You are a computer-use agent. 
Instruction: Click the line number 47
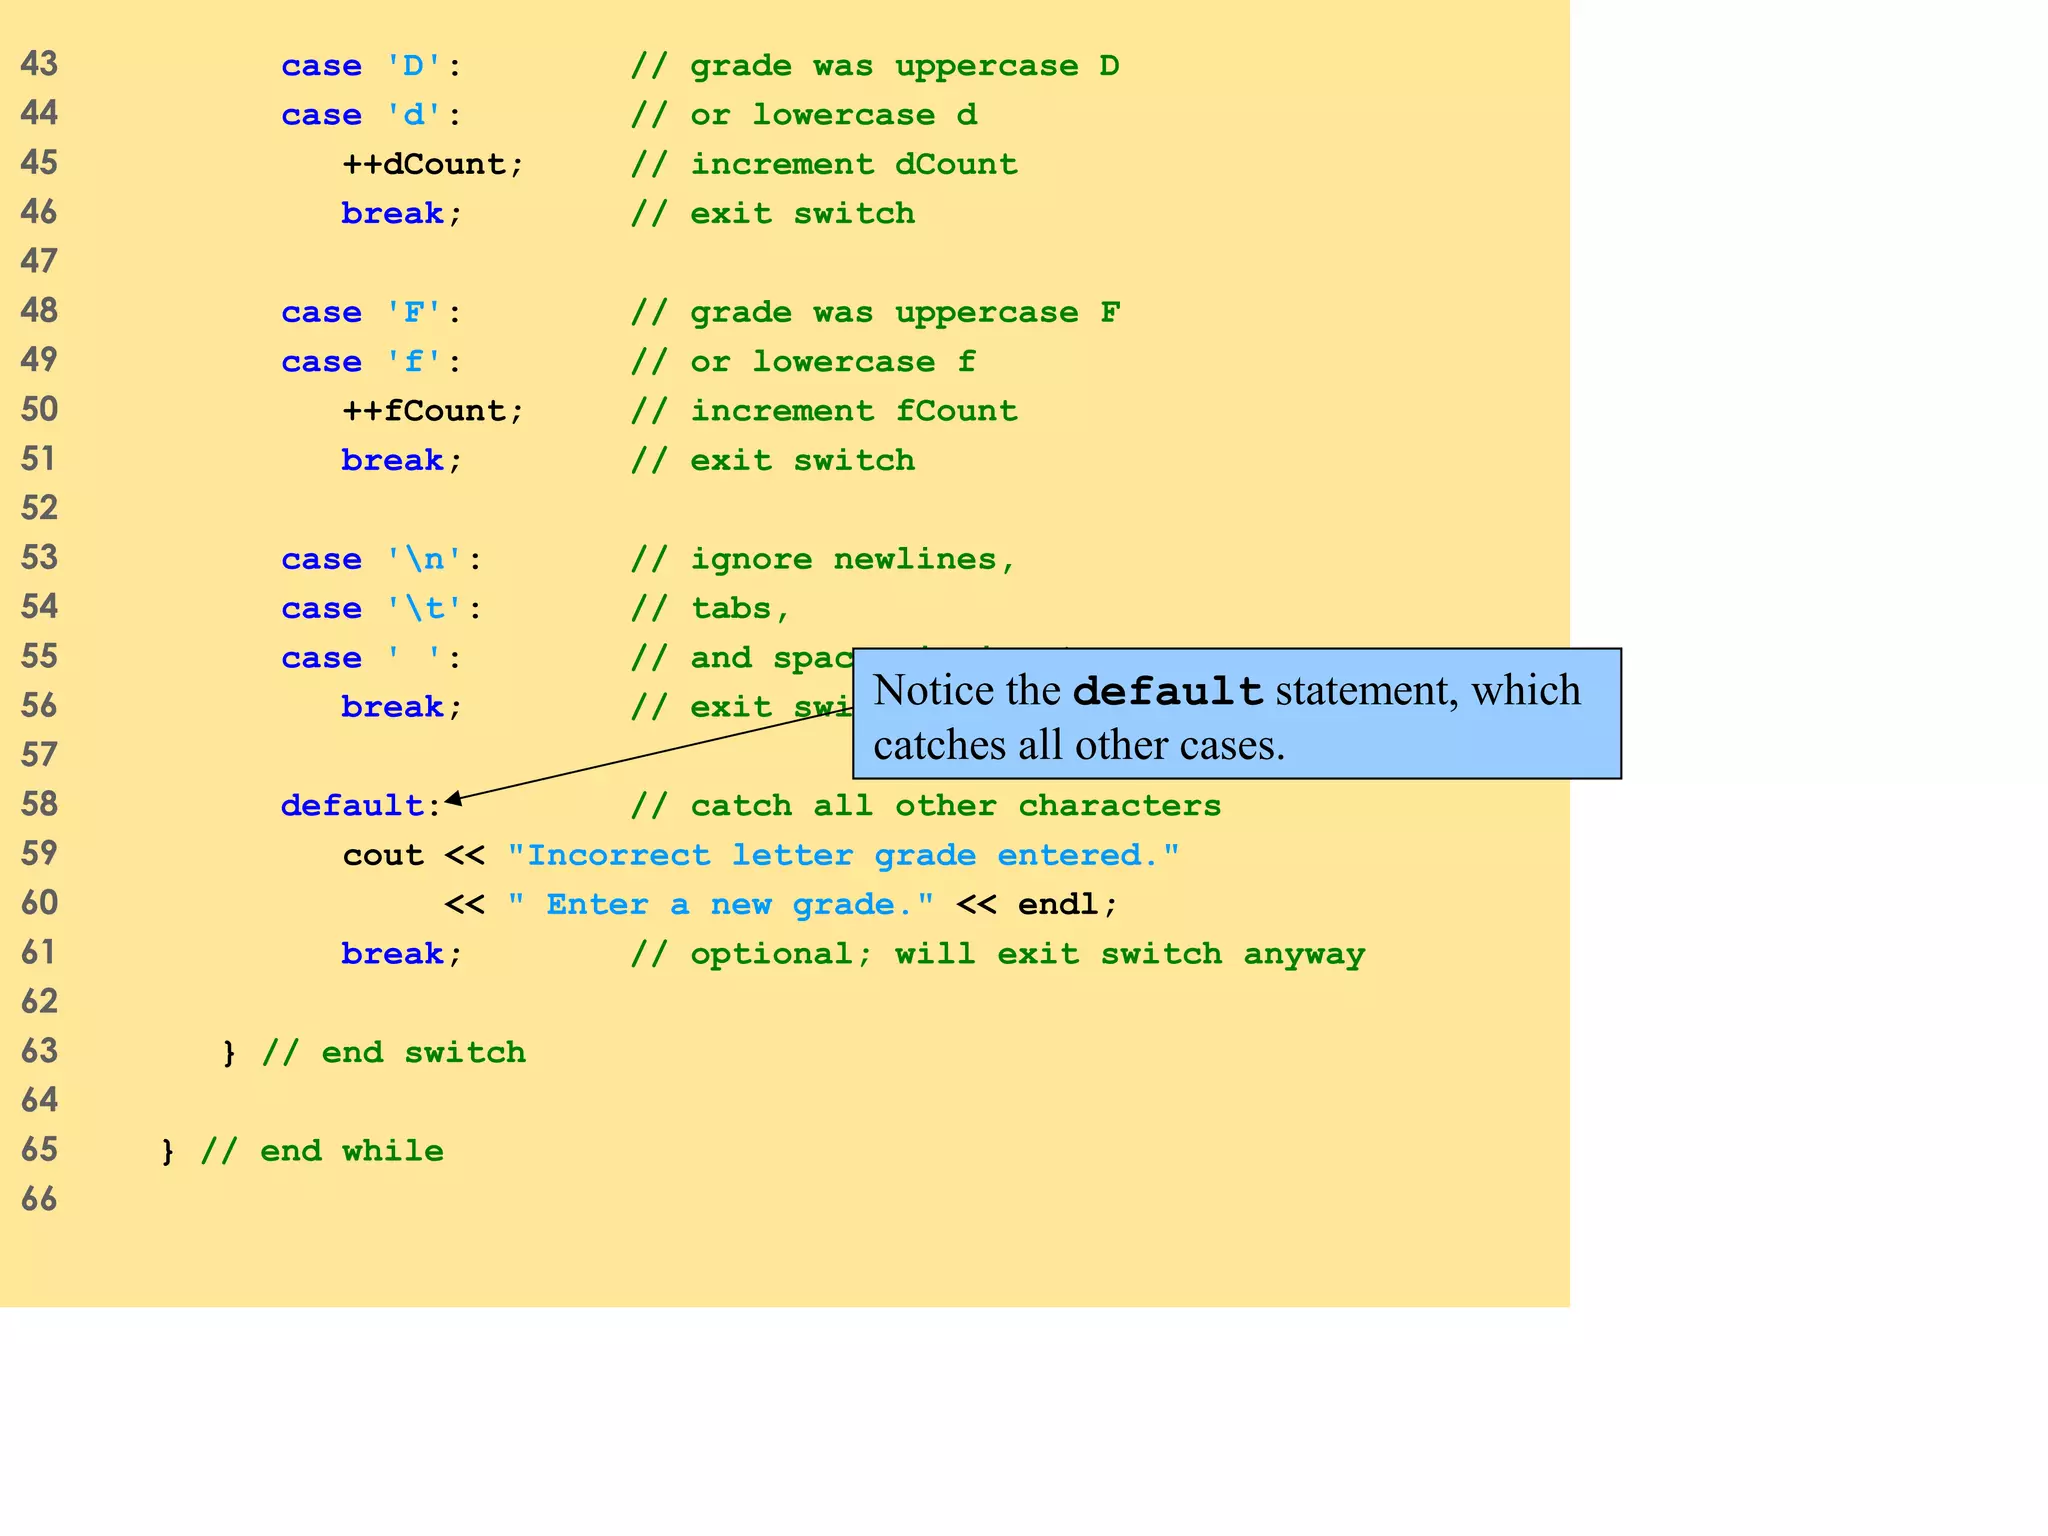click(39, 261)
